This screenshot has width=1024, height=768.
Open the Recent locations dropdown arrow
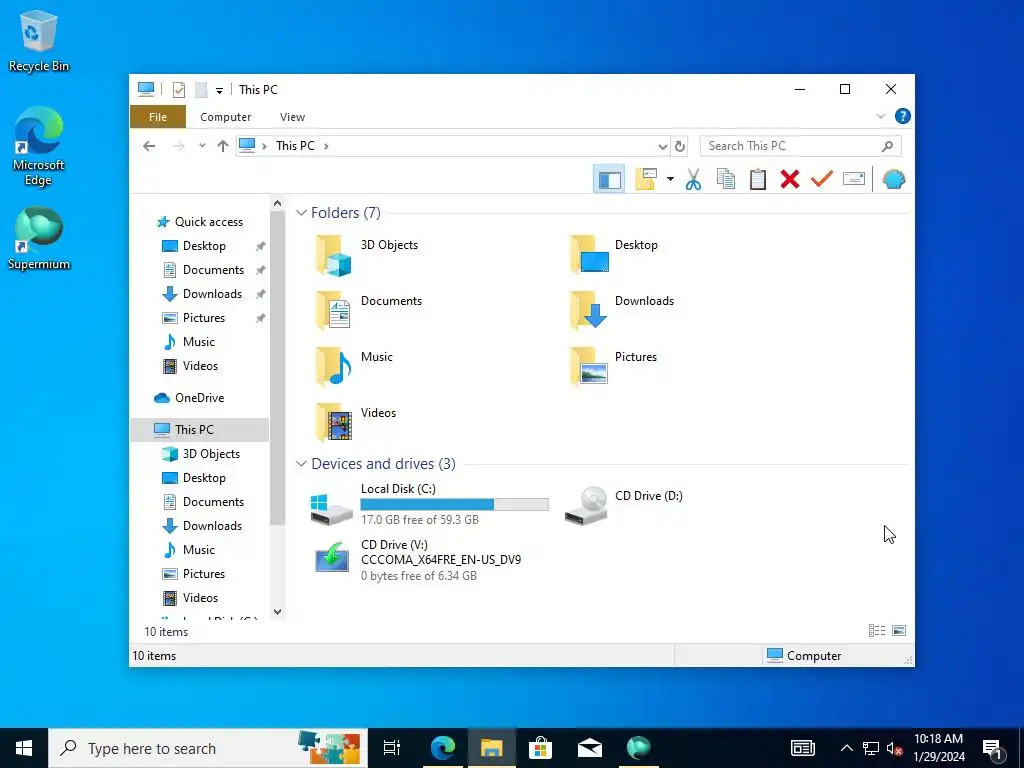tap(202, 146)
